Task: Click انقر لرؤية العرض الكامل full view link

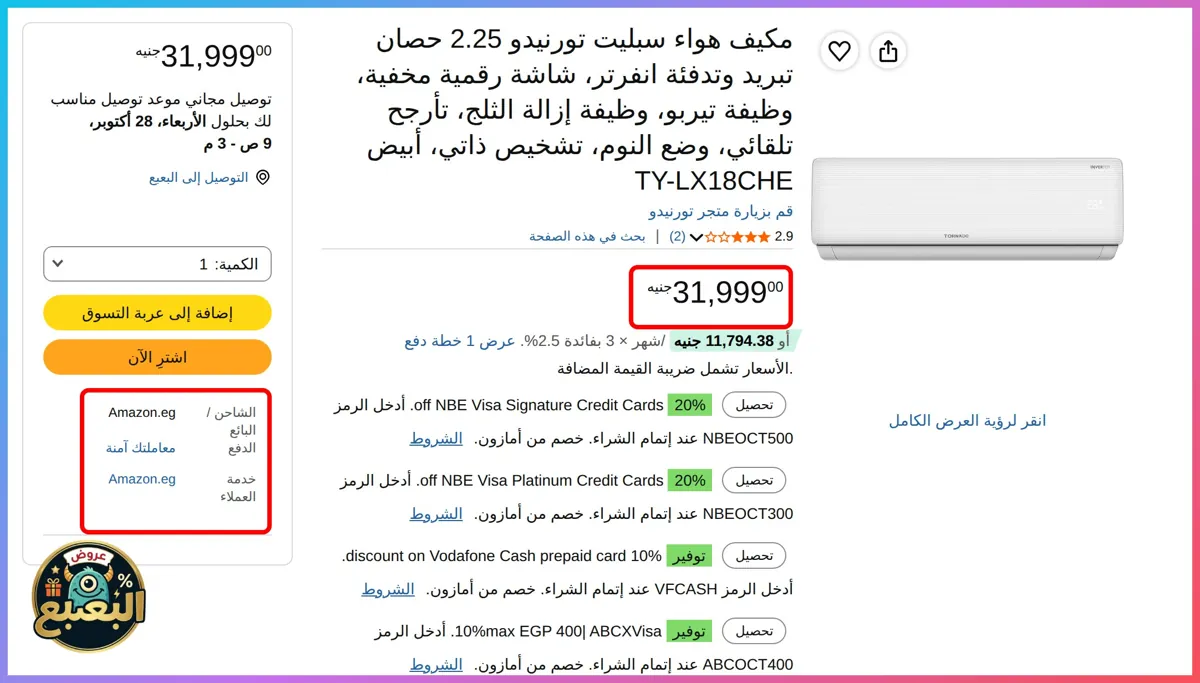Action: [967, 421]
